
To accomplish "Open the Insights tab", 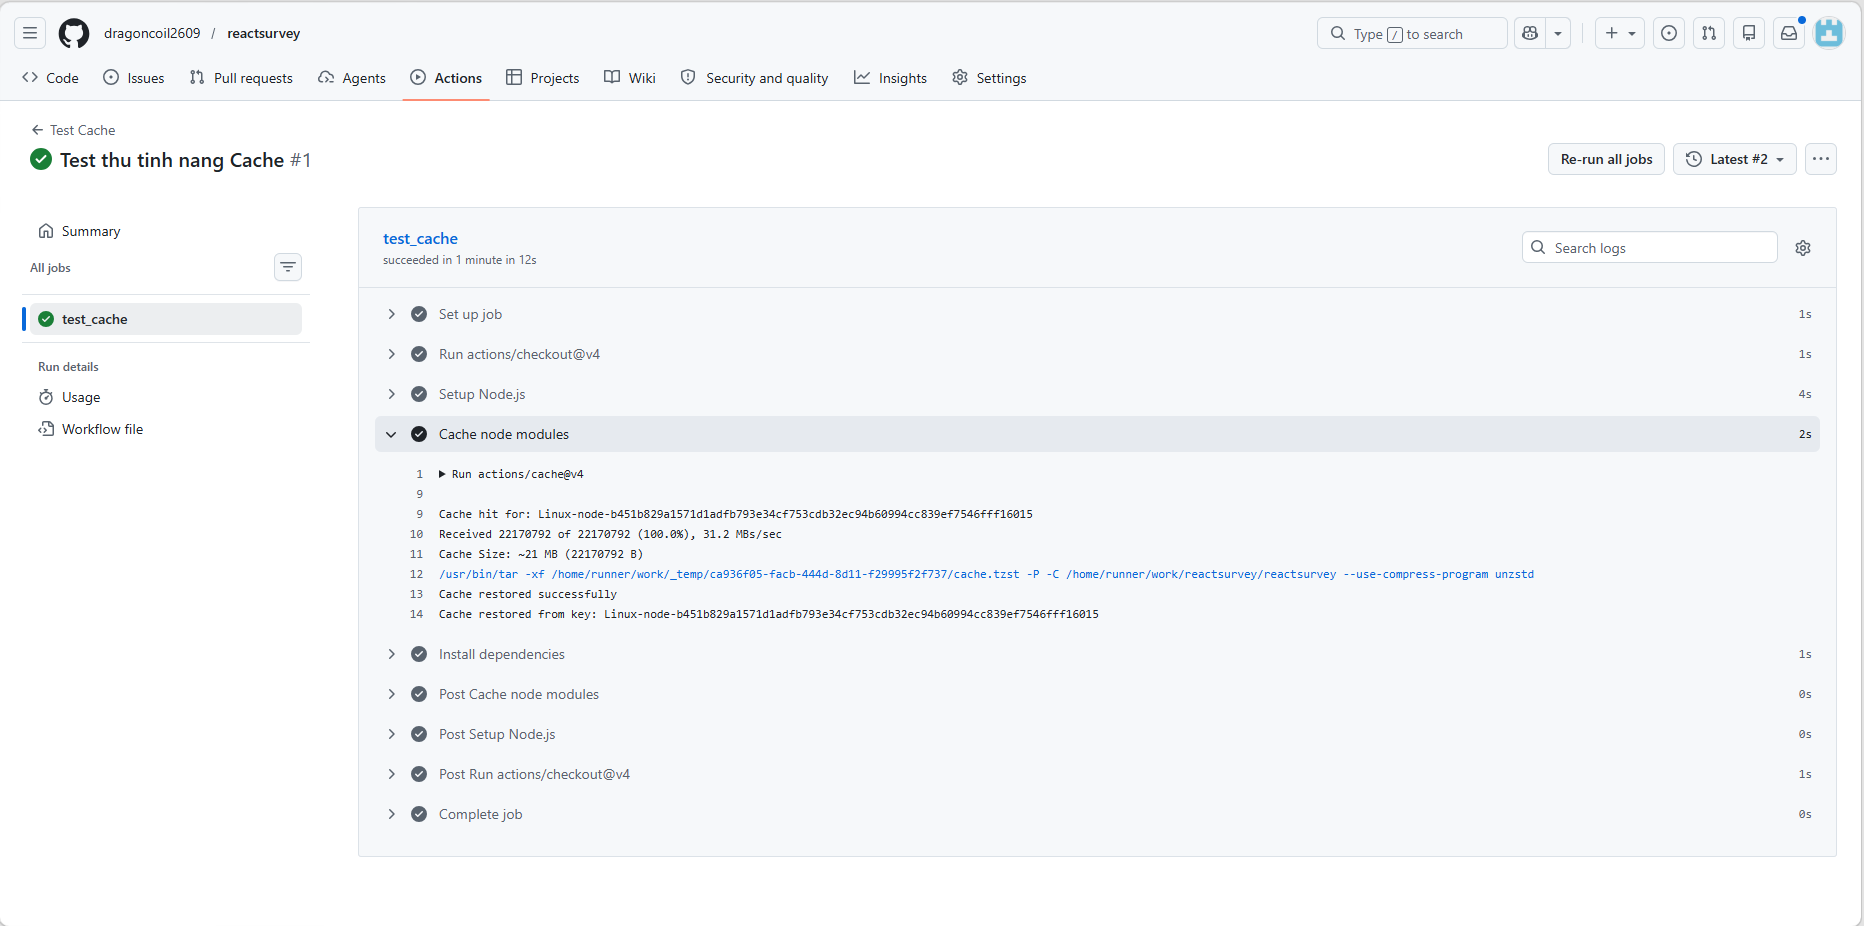I will coord(891,78).
